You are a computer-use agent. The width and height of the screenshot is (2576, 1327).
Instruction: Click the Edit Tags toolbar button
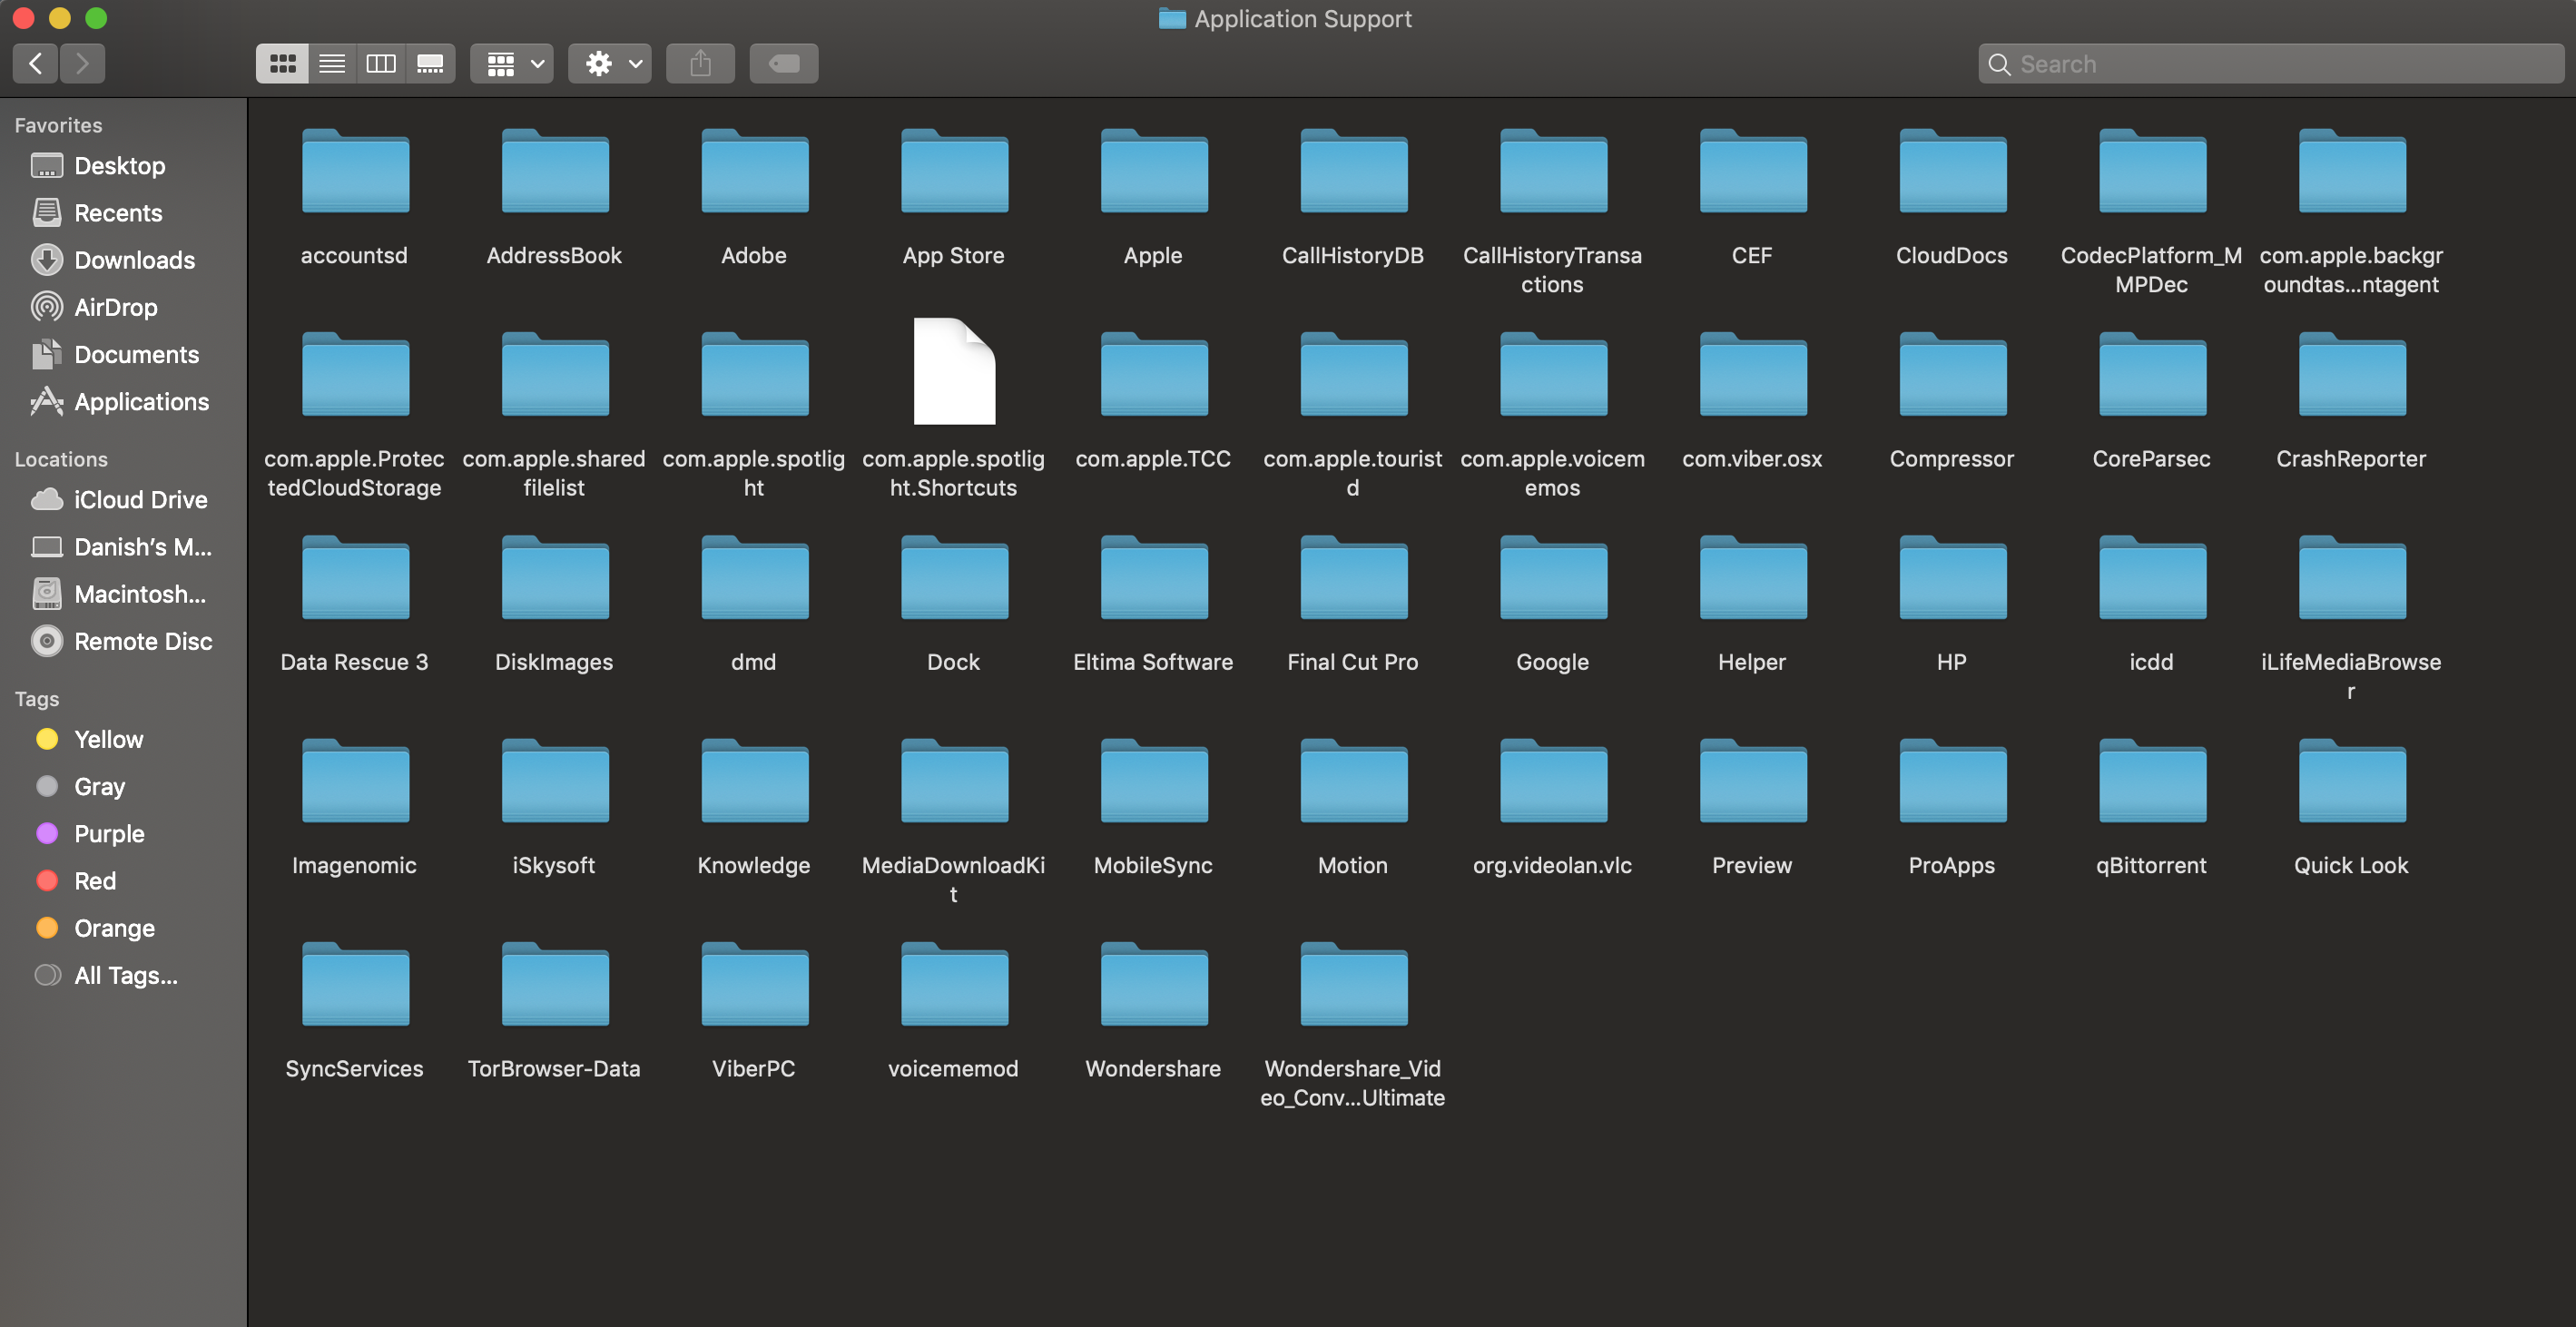783,64
